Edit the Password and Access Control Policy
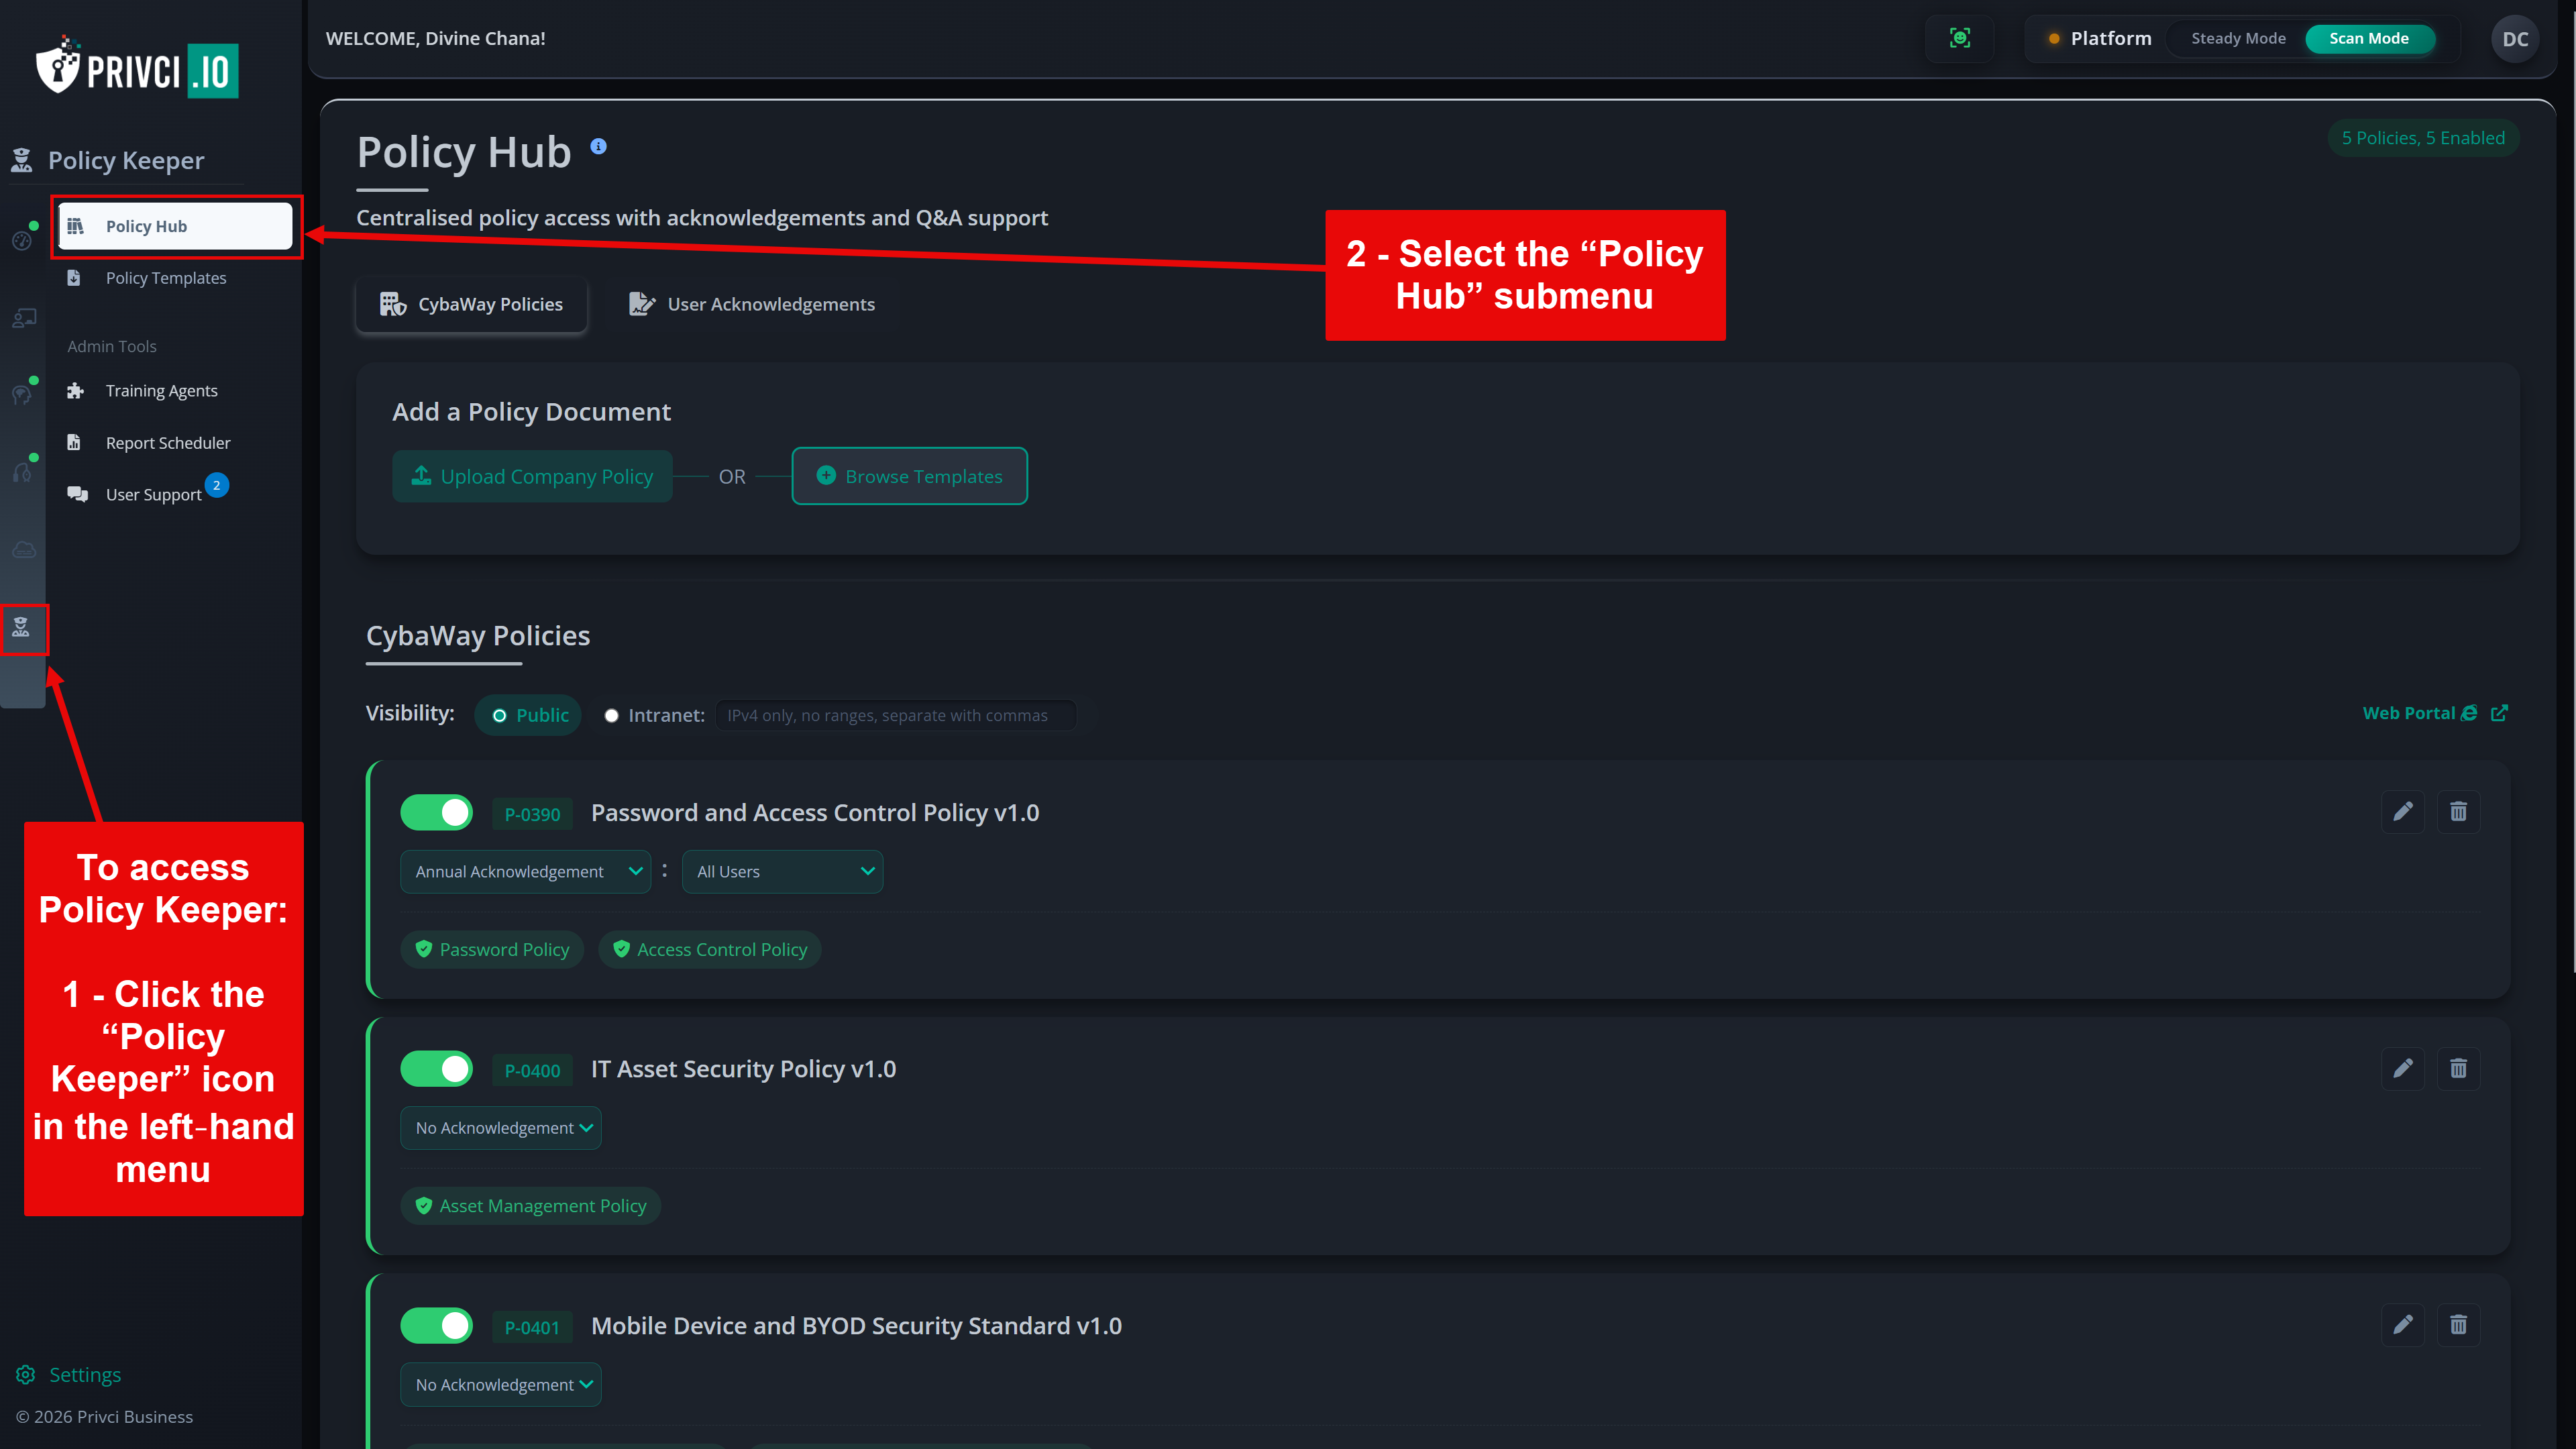2576x1449 pixels. (x=2402, y=811)
